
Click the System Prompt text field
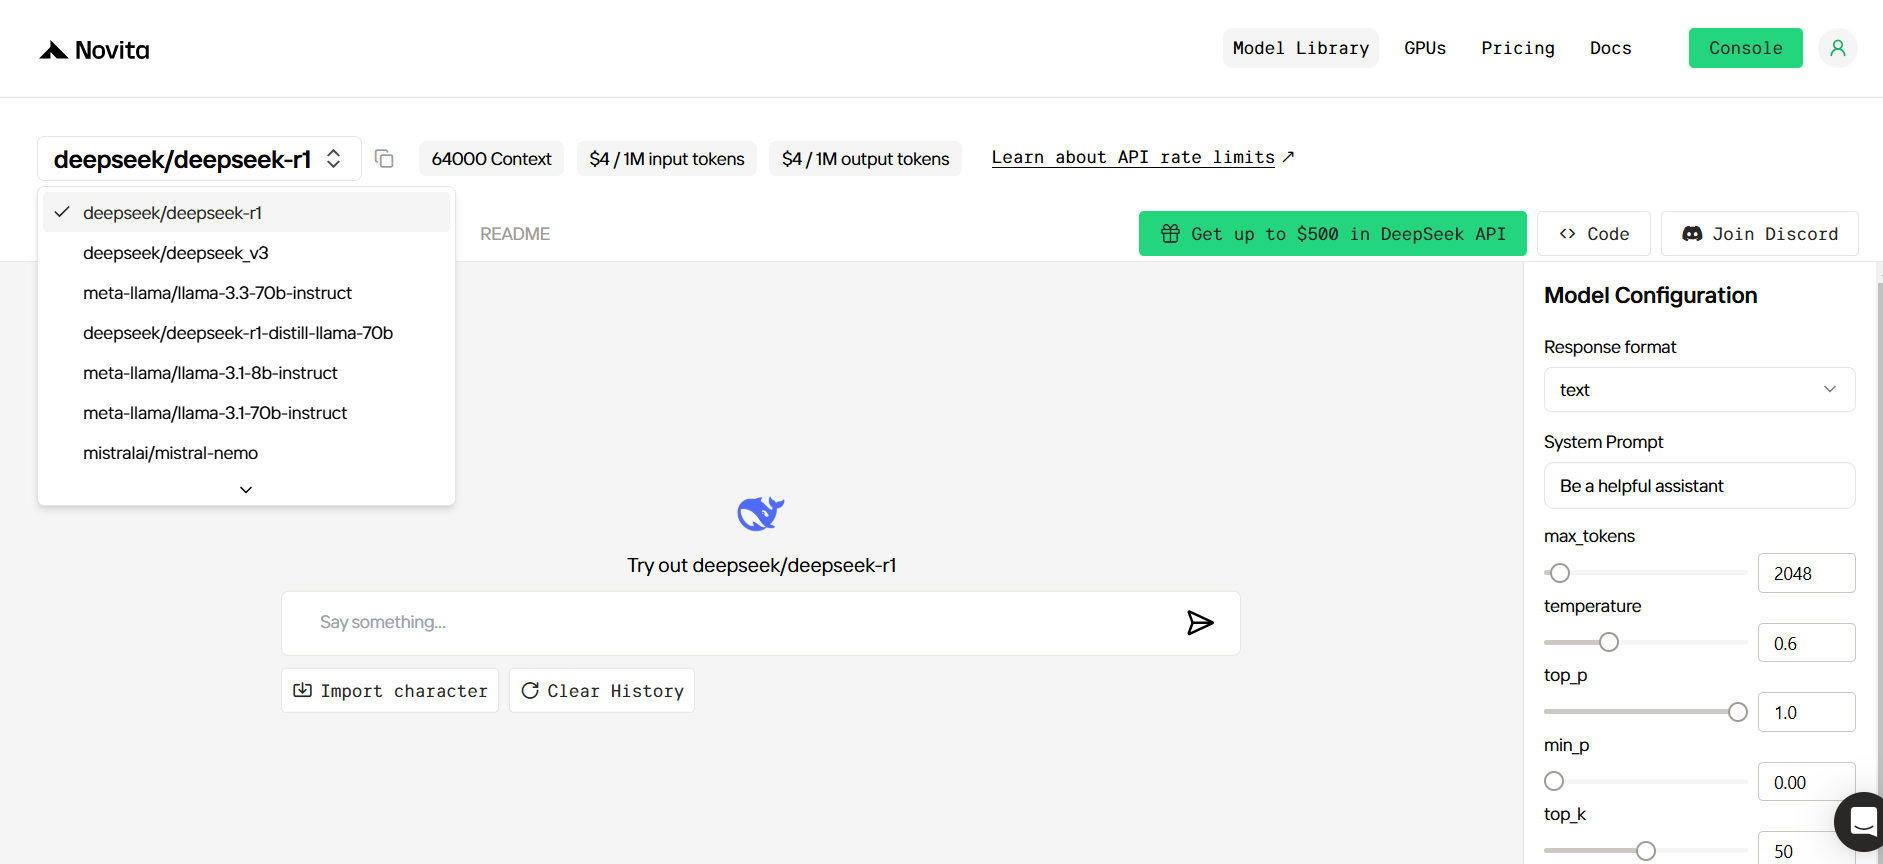1699,486
